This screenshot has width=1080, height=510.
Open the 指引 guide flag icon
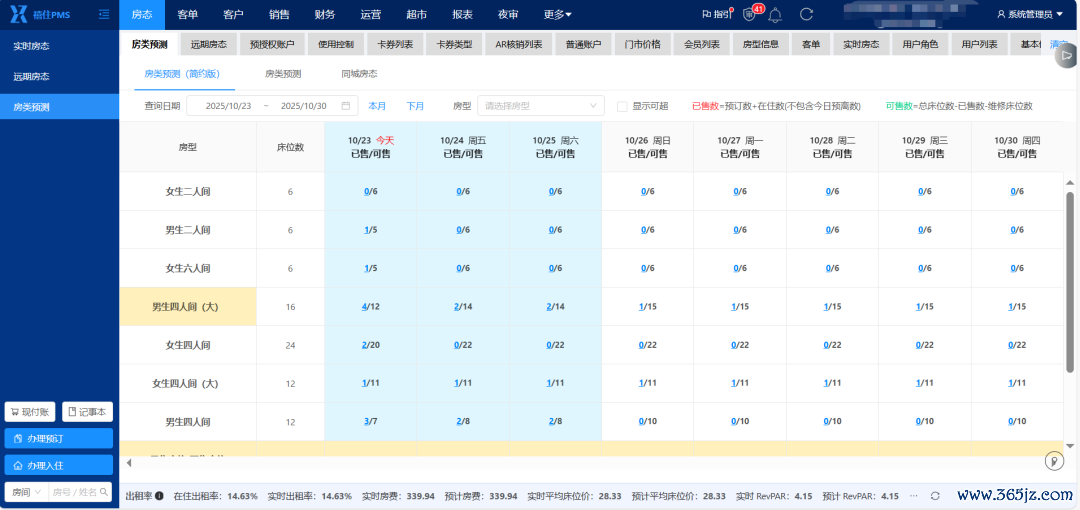(716, 15)
